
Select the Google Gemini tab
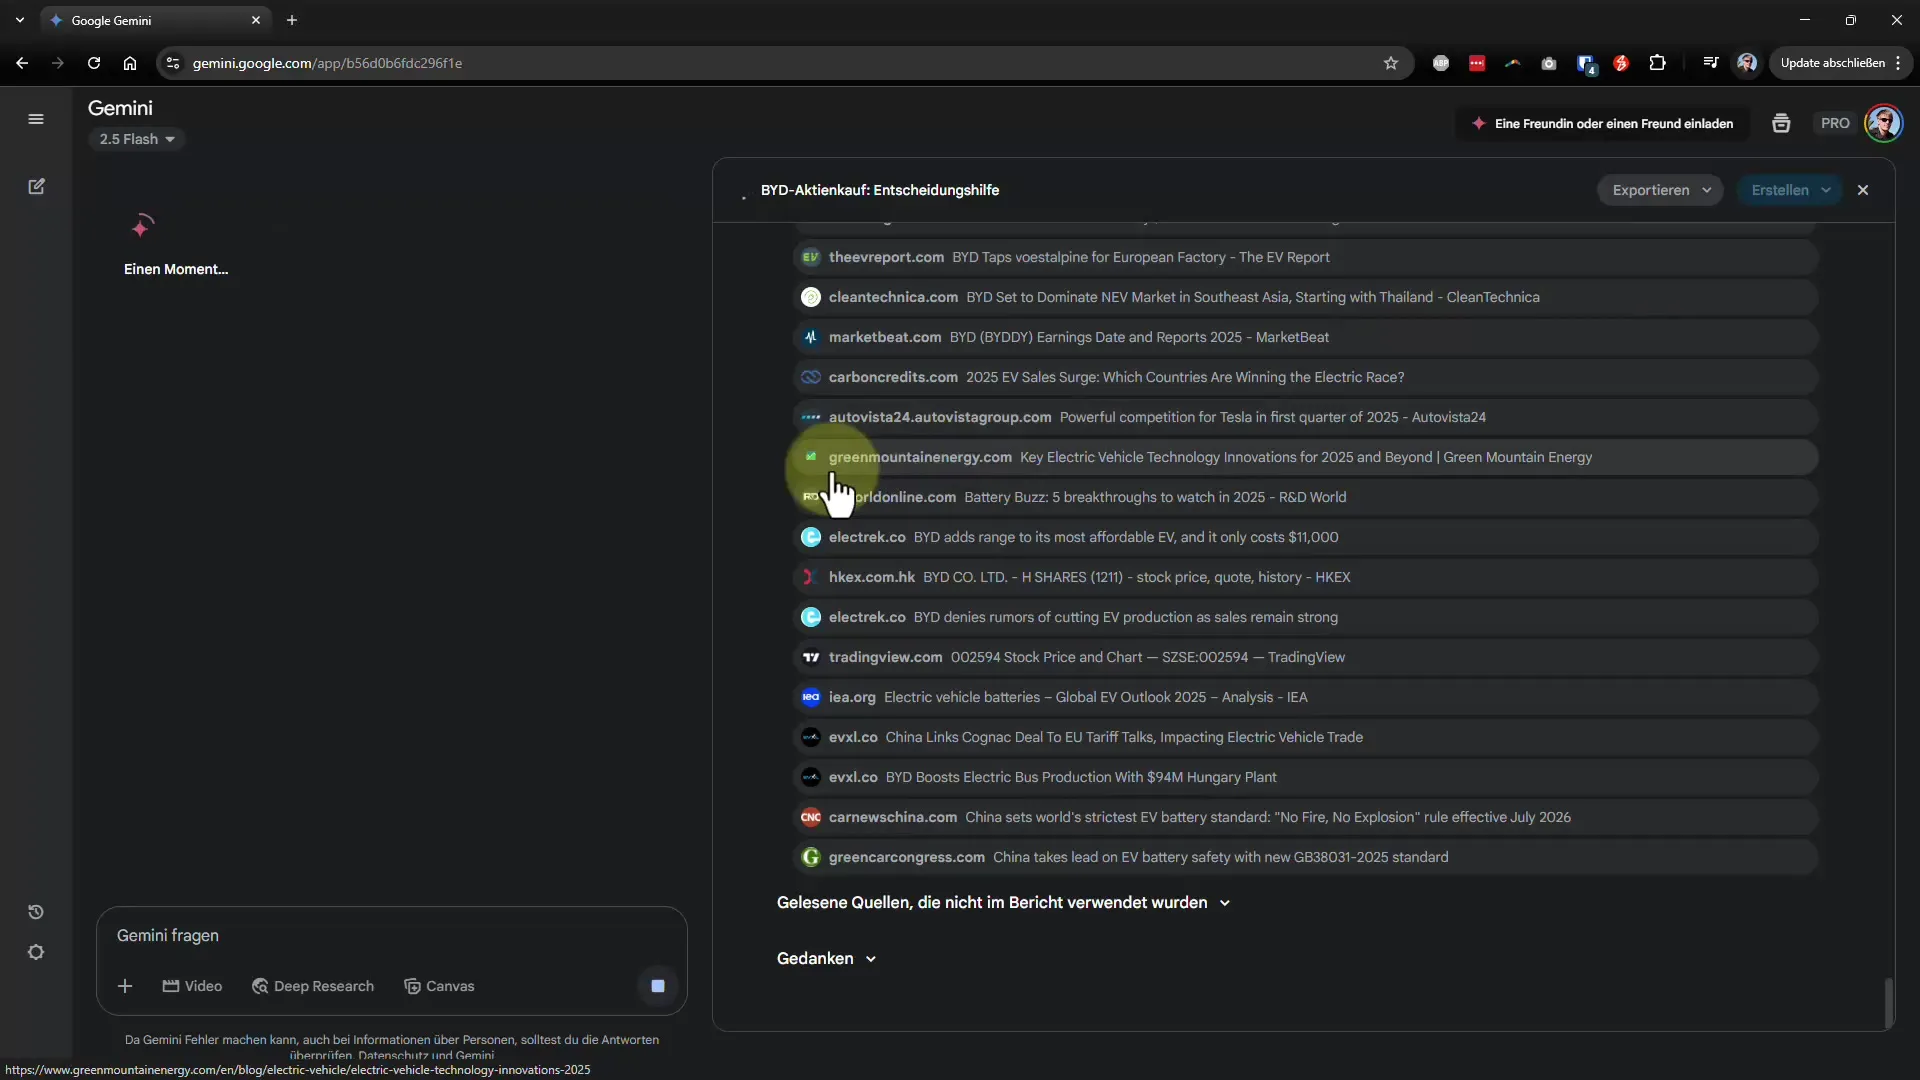(155, 20)
